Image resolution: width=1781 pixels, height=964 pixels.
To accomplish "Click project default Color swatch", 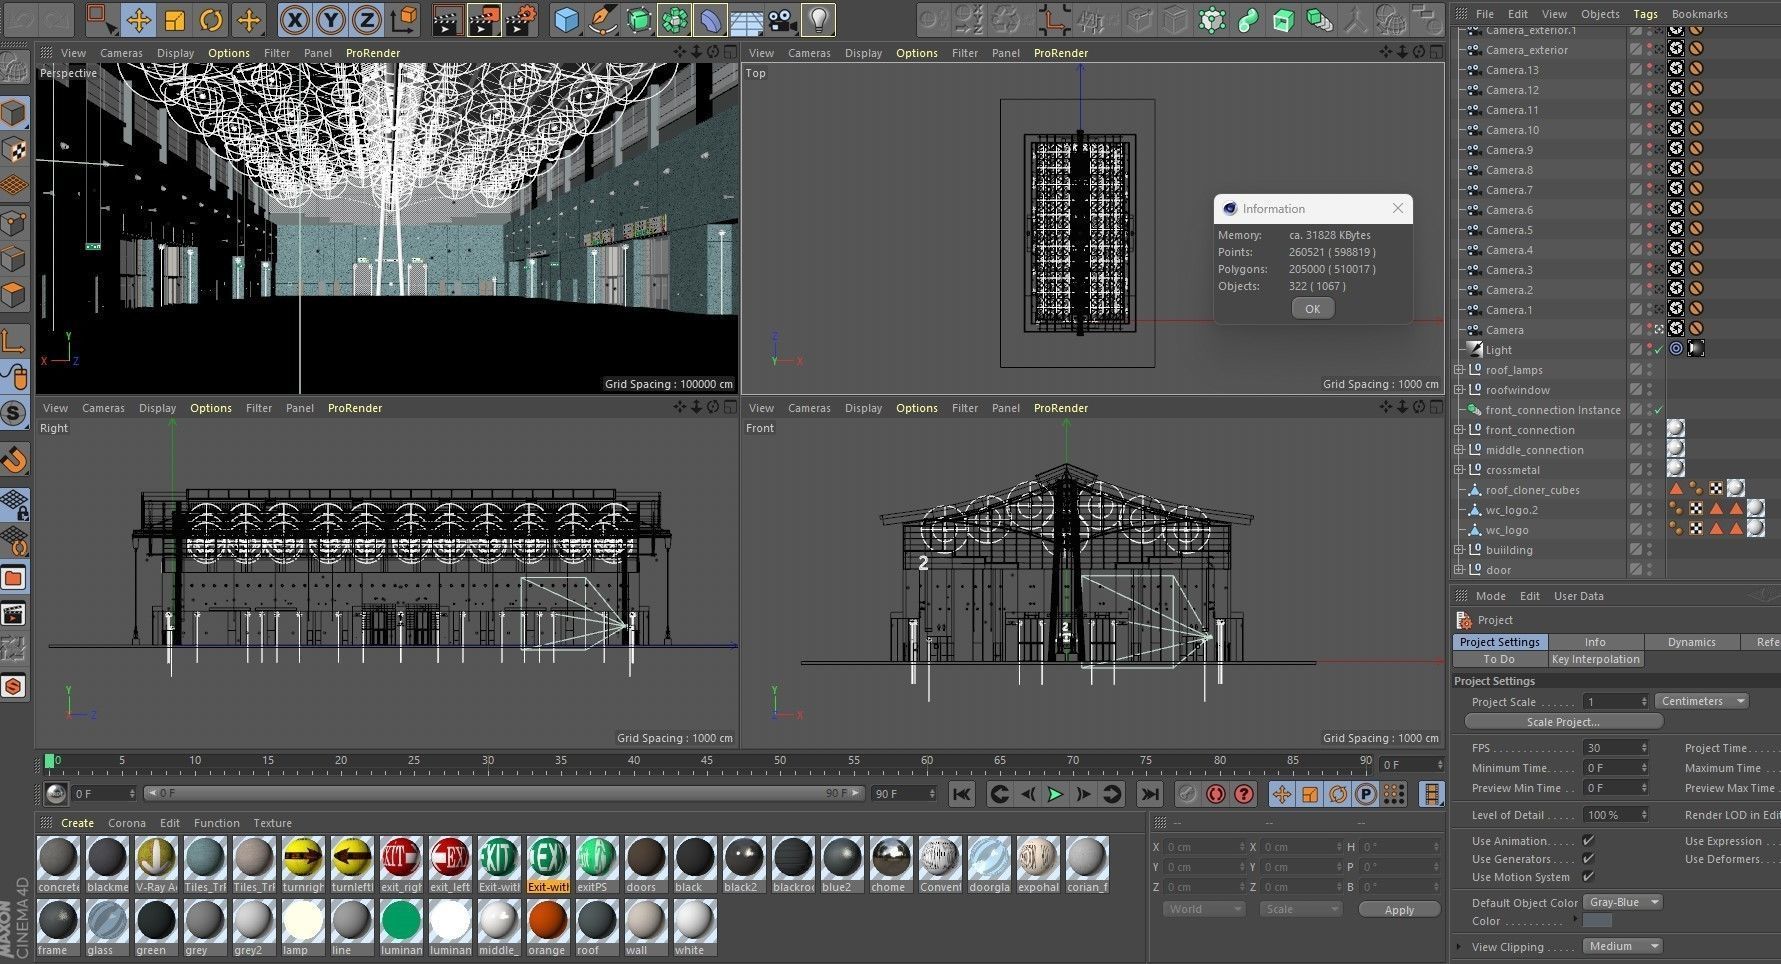I will click(1597, 921).
